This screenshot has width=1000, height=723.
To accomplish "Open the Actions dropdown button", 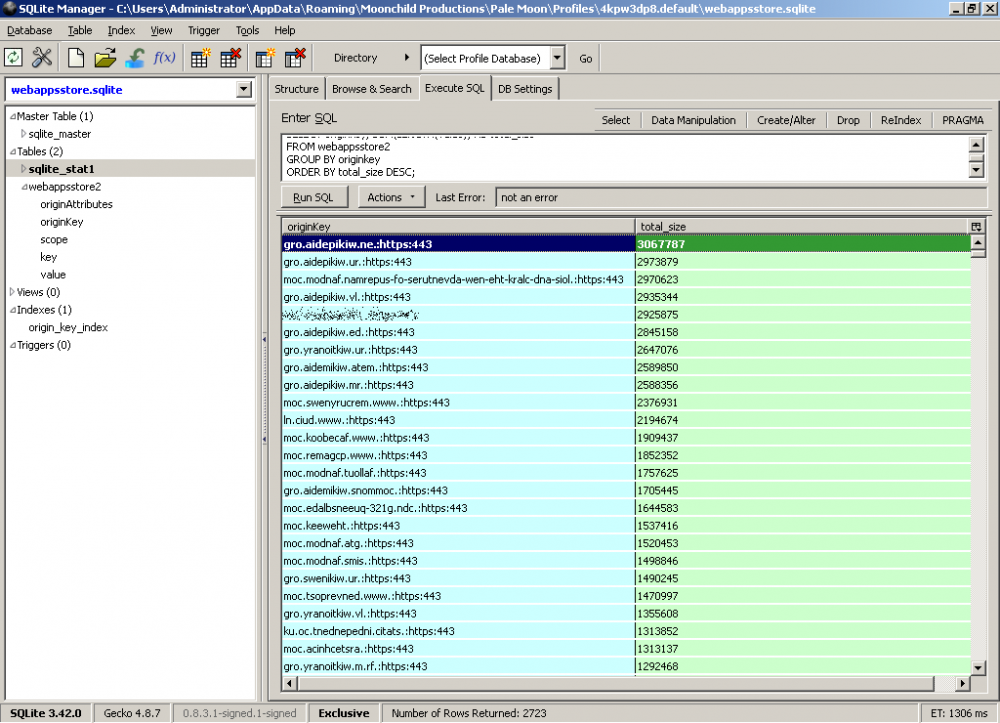I will [x=391, y=197].
